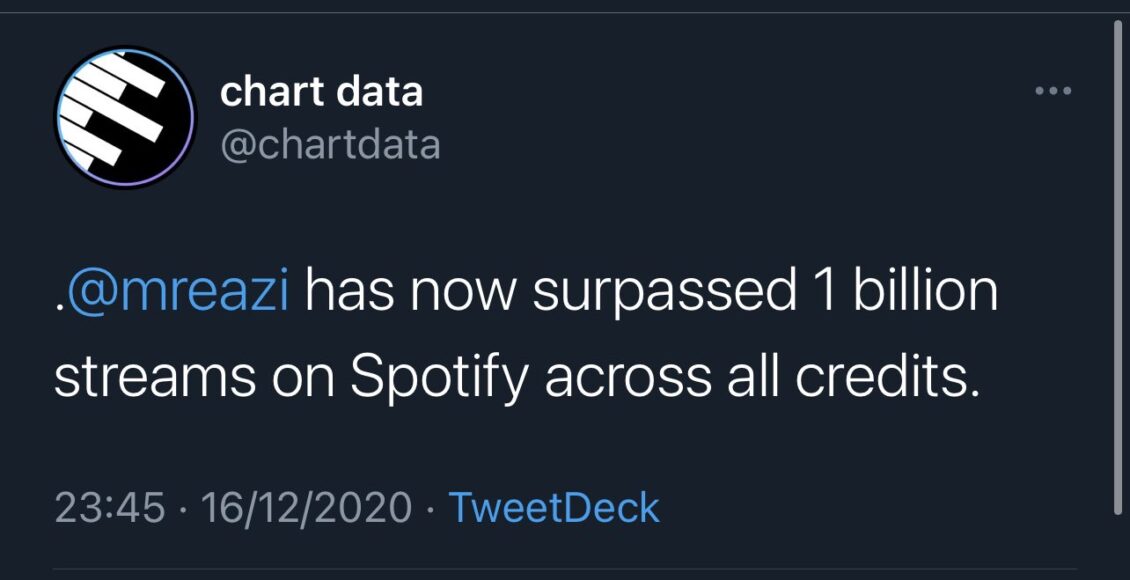Click the chart data display name
The width and height of the screenshot is (1130, 580).
coord(321,92)
